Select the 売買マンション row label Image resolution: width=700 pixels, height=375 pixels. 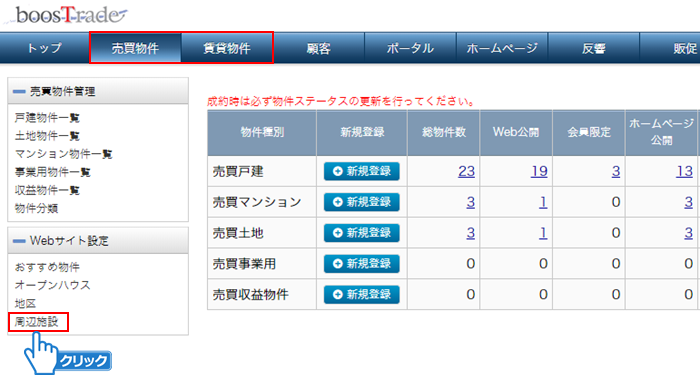click(x=257, y=202)
